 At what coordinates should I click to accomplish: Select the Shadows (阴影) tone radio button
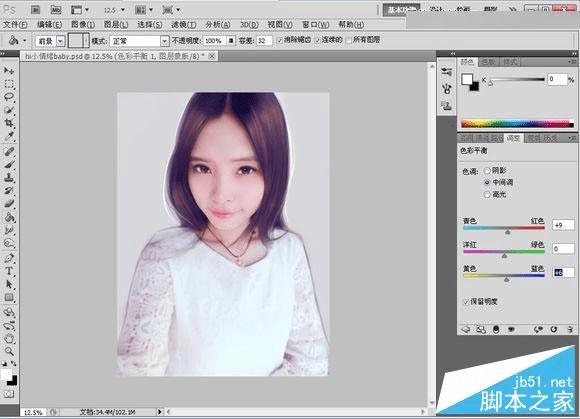pos(487,170)
